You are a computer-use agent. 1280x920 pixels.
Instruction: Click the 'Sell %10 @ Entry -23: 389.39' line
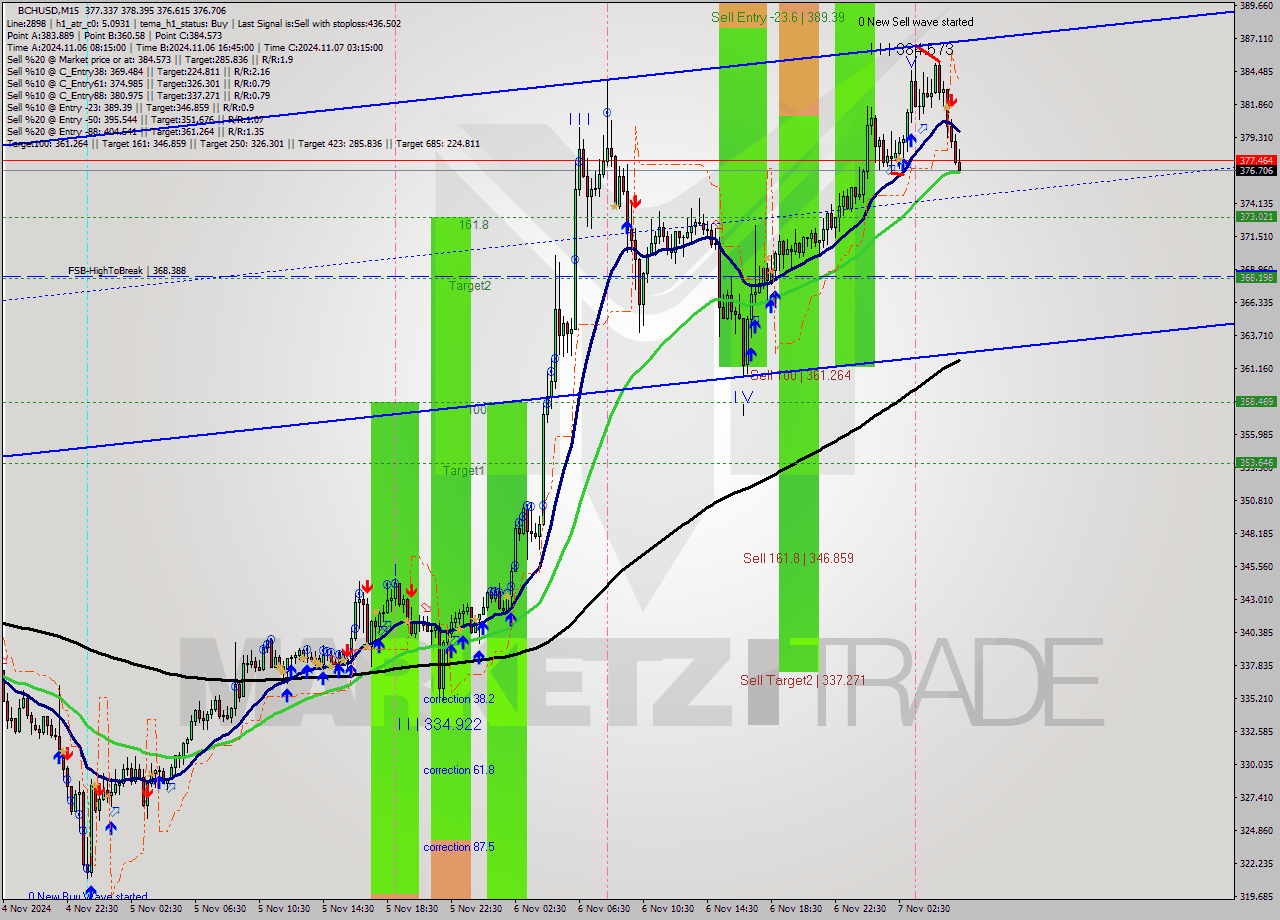point(130,107)
